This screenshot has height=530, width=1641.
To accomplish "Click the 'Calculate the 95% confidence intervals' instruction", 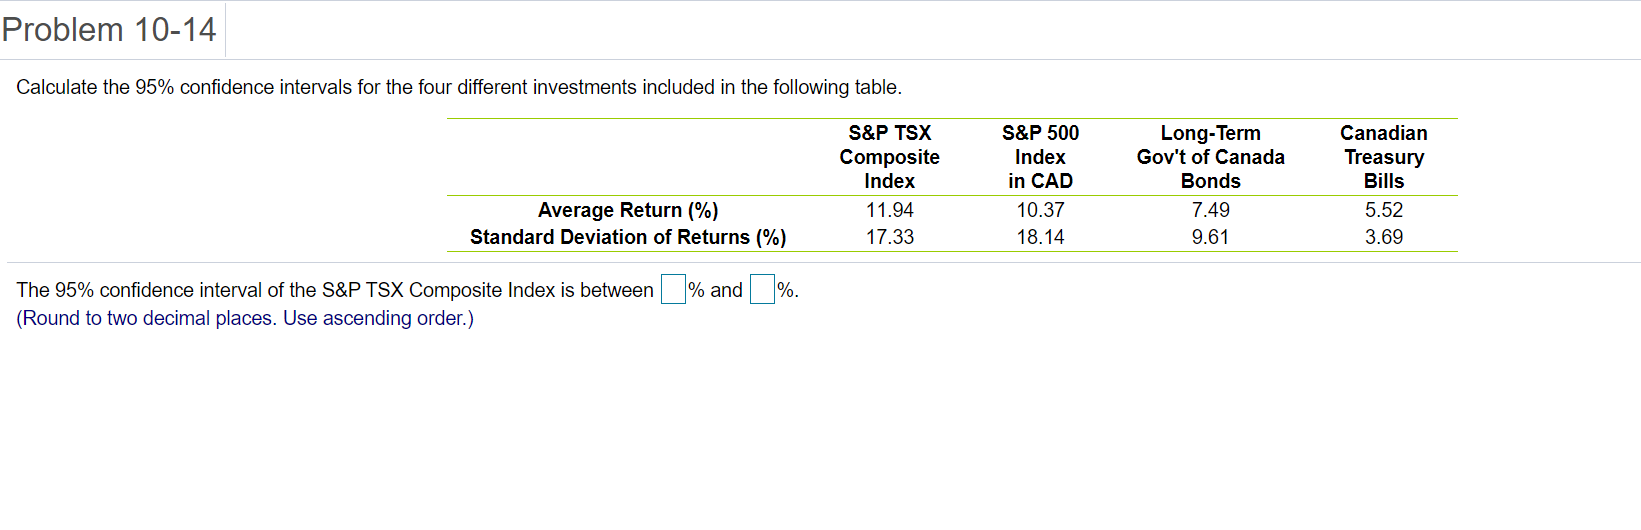I will click(459, 87).
